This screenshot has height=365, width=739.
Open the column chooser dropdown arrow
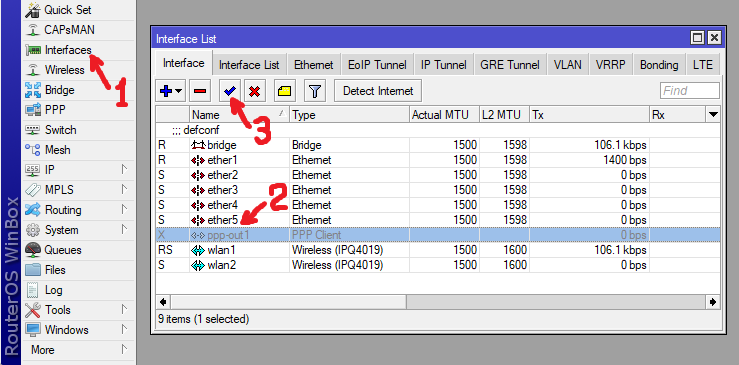tap(713, 115)
